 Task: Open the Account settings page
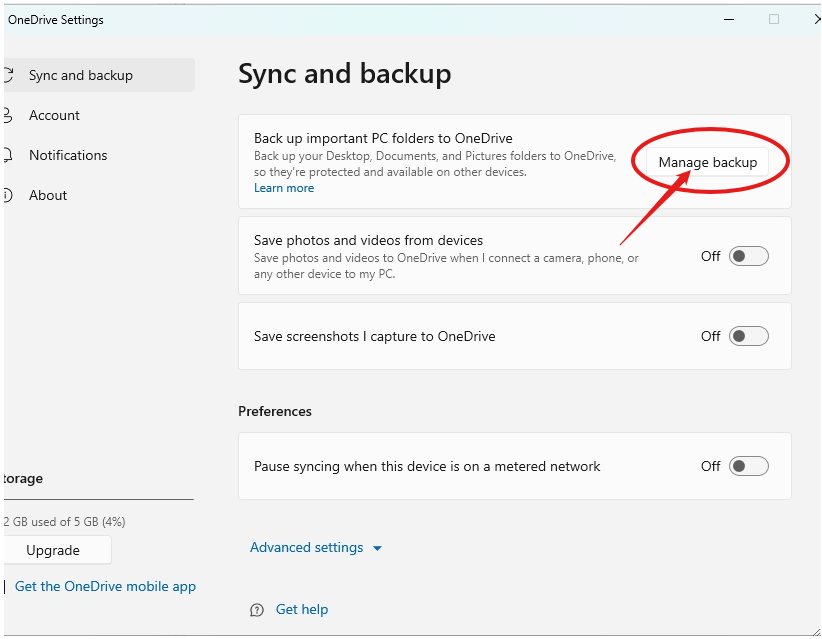(54, 115)
